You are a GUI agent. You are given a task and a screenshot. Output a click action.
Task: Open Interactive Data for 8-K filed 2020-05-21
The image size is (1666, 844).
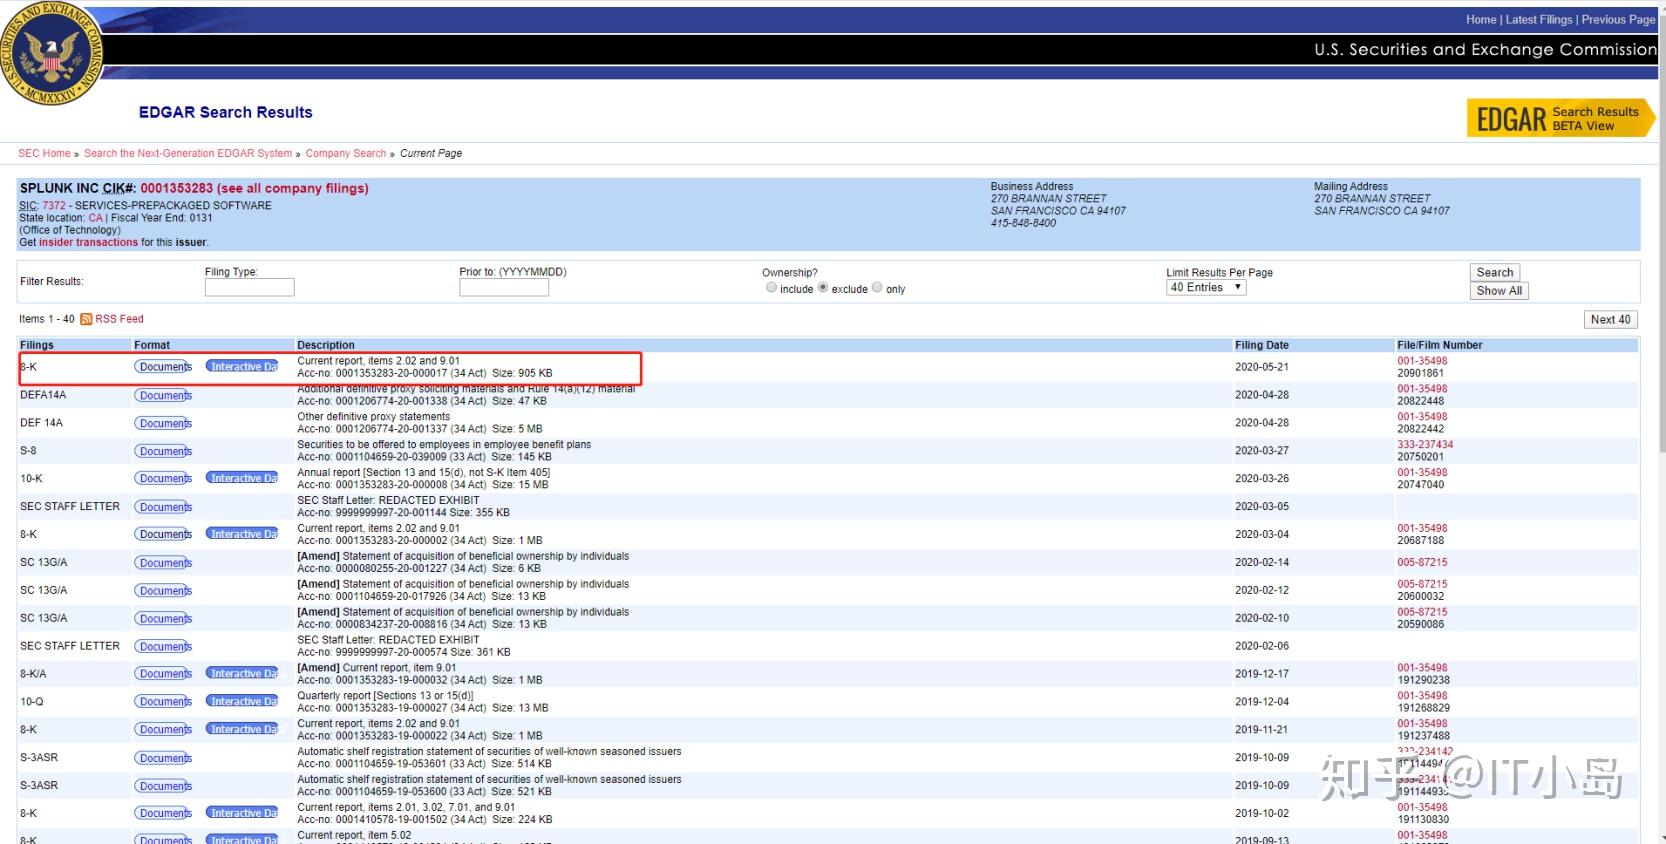click(242, 367)
